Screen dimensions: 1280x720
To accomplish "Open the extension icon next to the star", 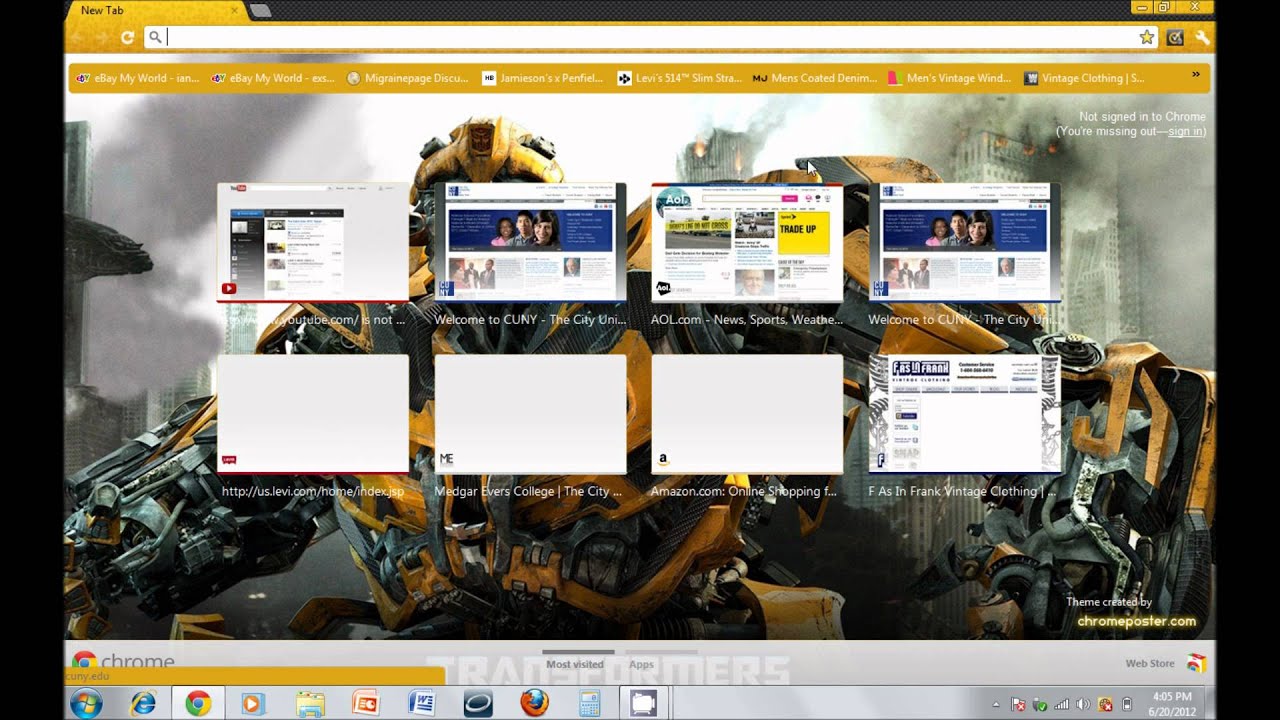I will 1176,37.
